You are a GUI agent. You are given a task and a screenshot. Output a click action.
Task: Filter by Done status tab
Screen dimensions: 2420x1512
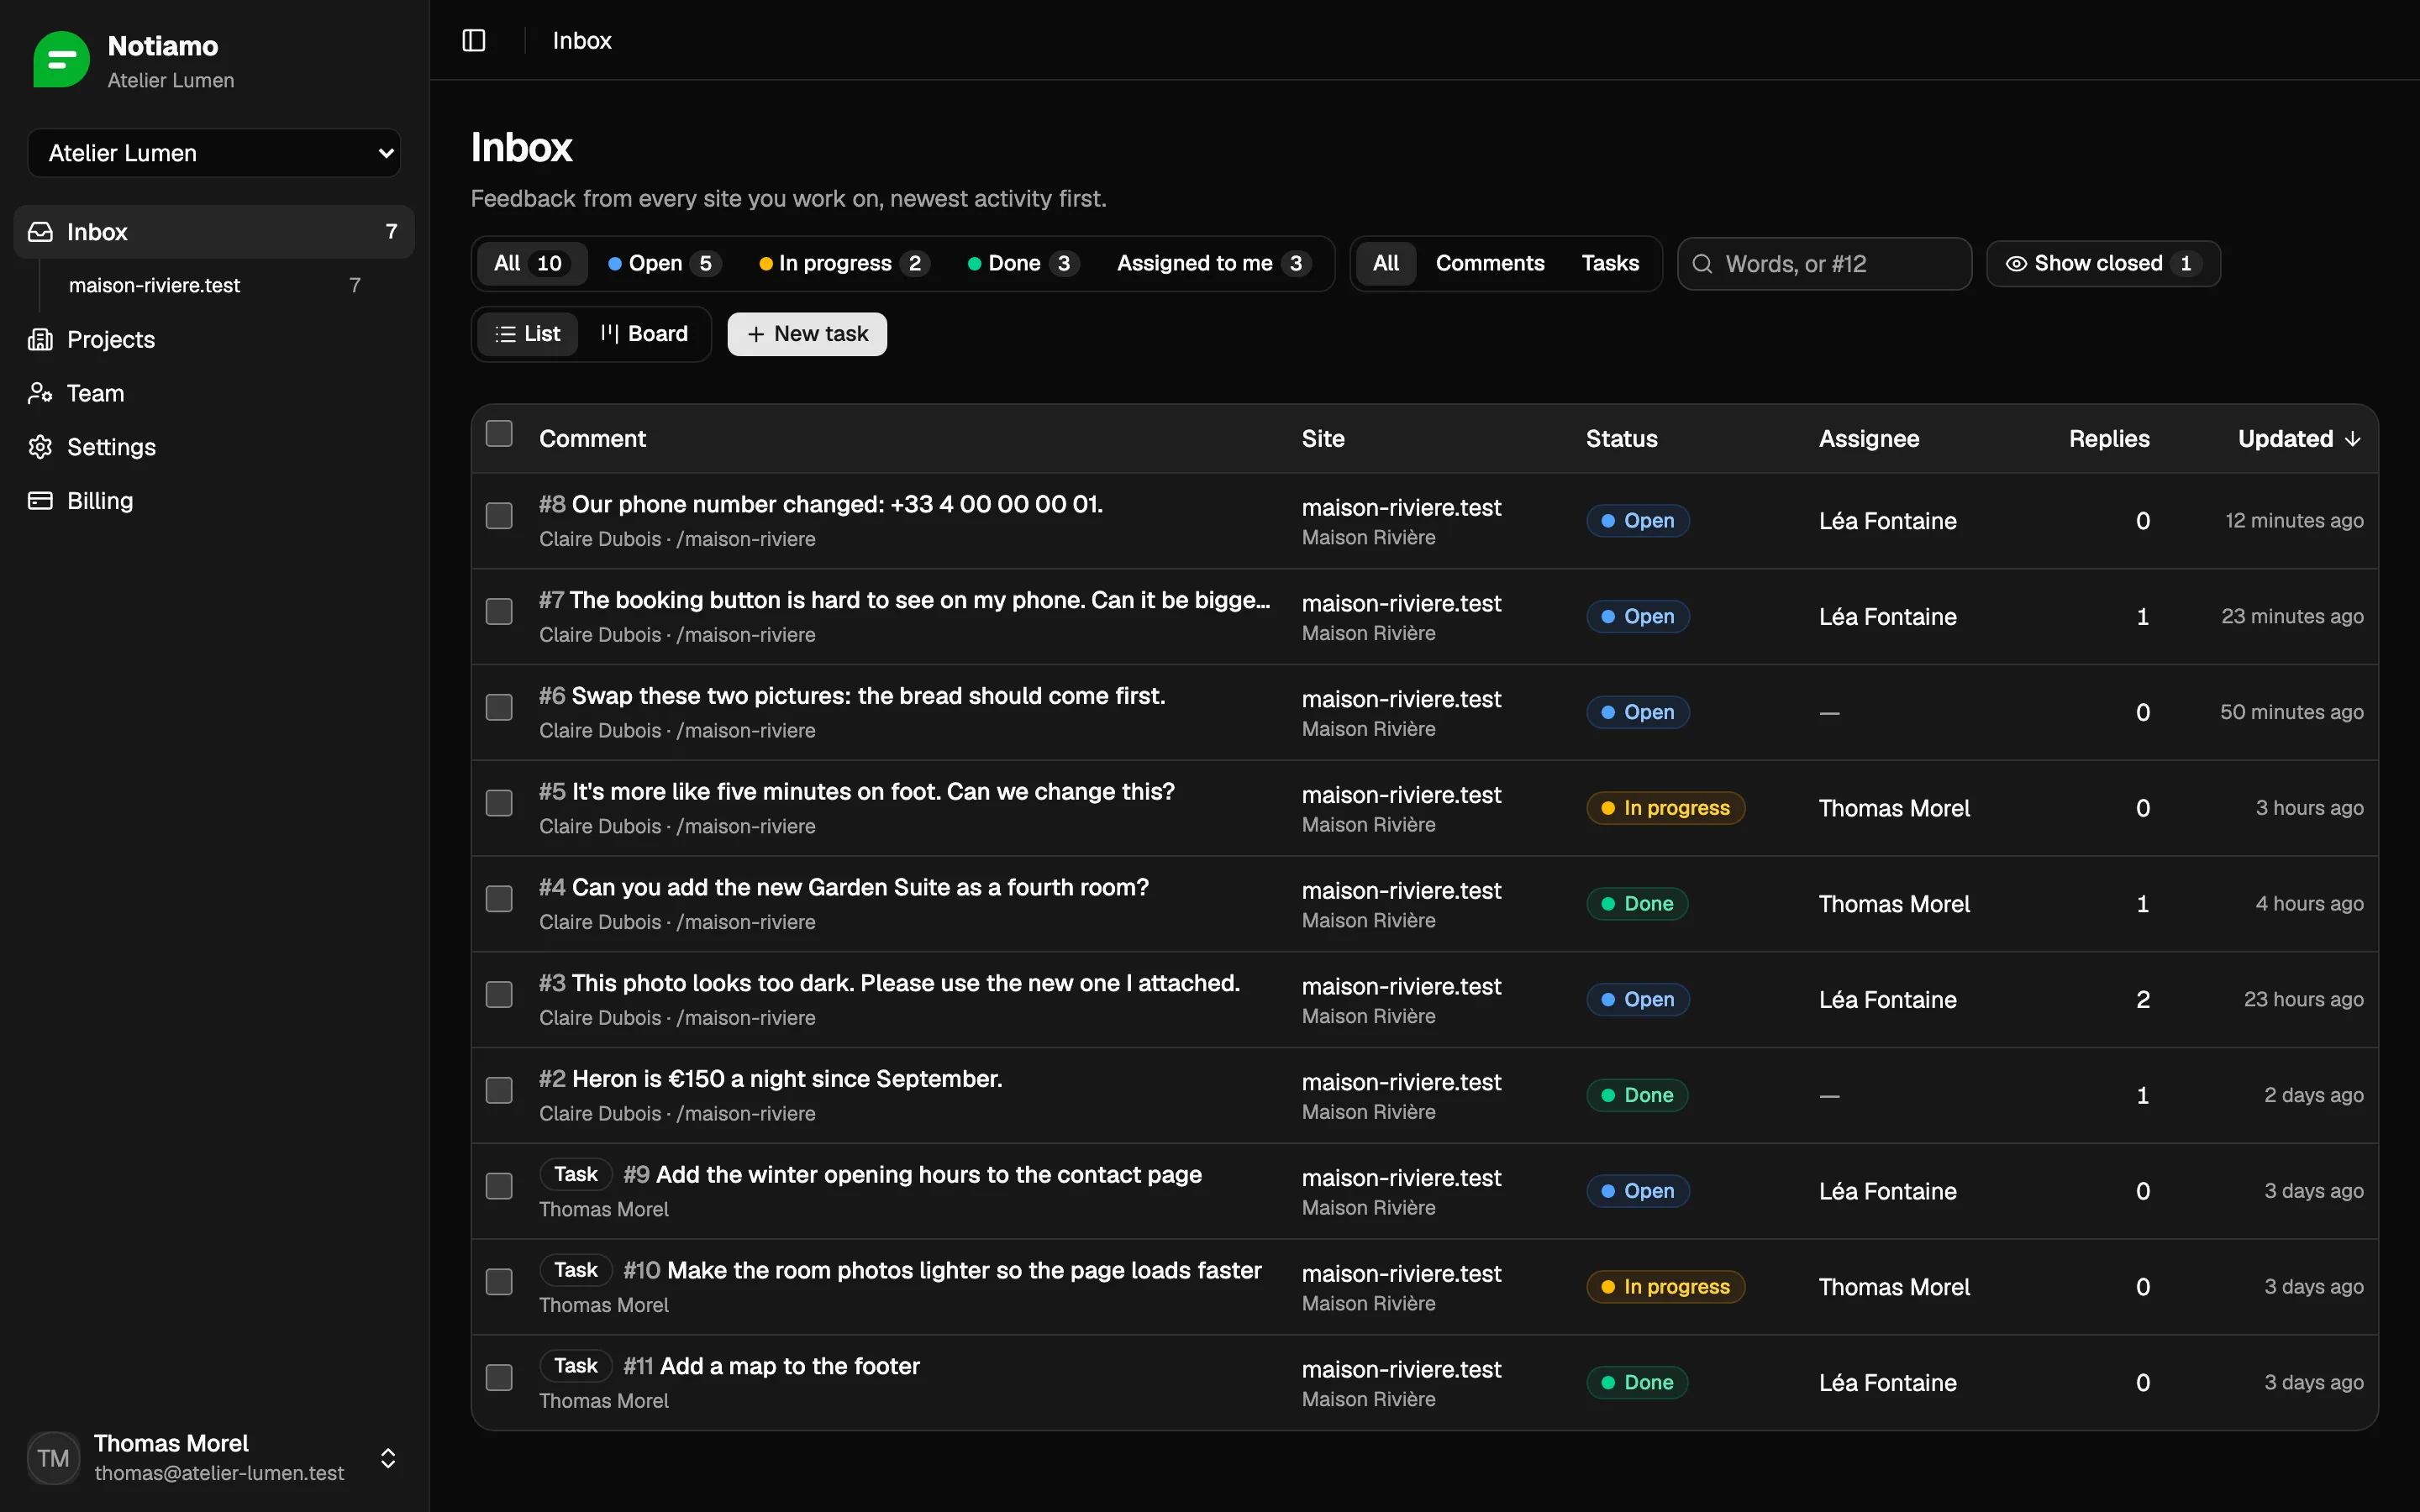[x=1023, y=264]
